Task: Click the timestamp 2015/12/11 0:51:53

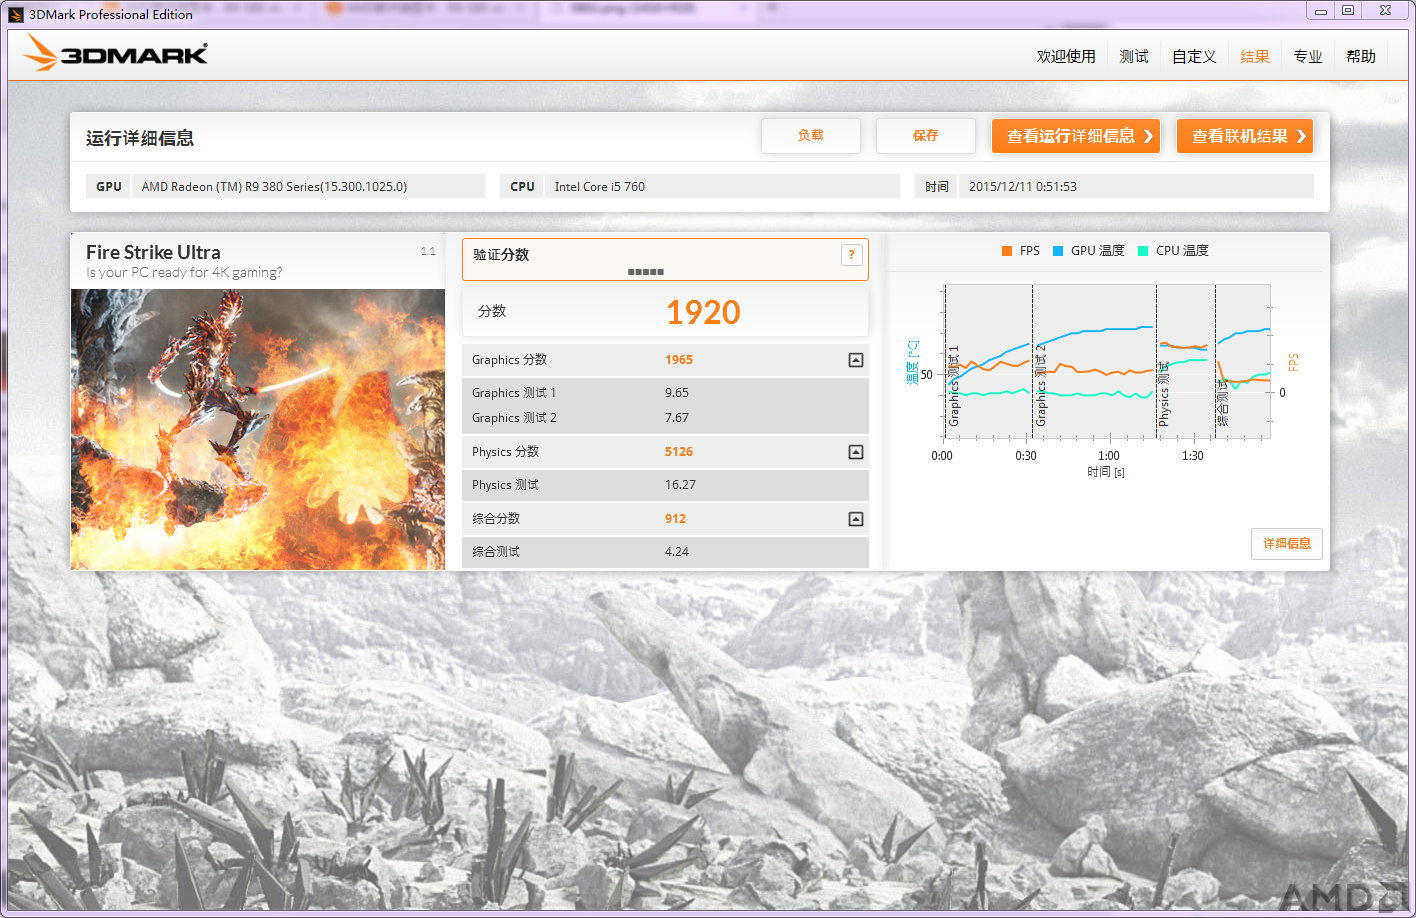Action: (x=1023, y=187)
